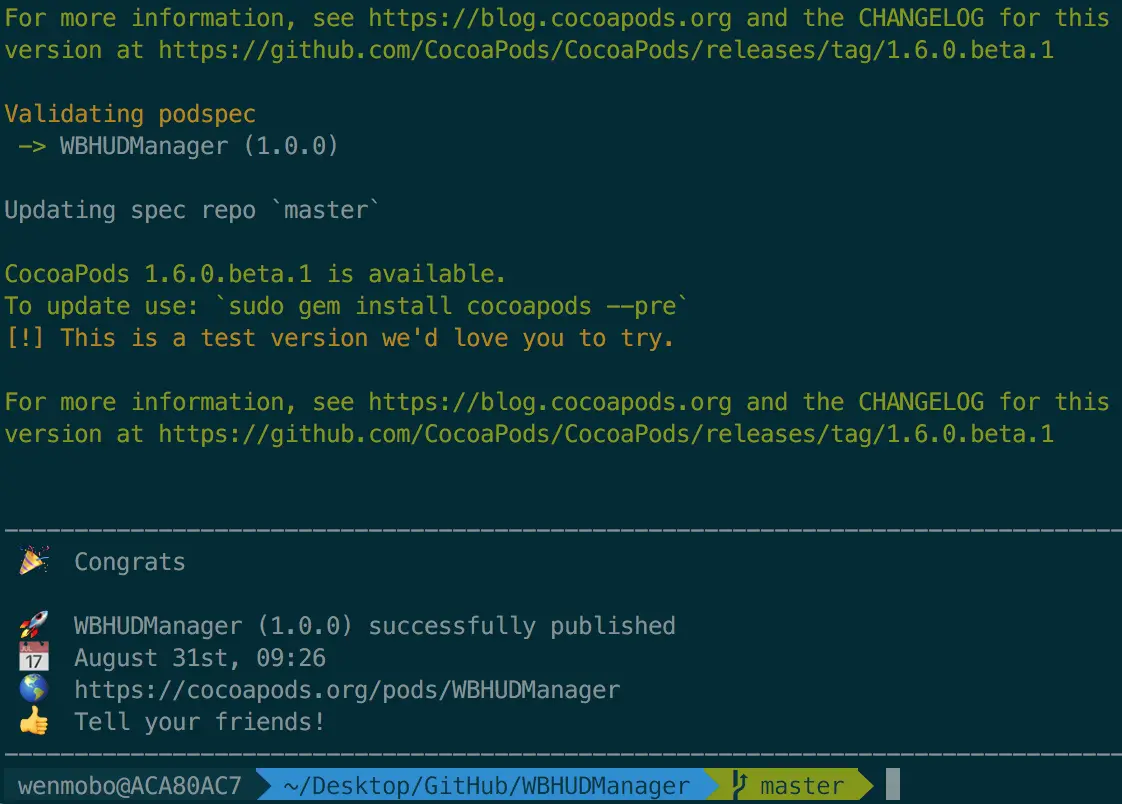Click the 'Tell your friends!' text
1122x804 pixels.
pos(199,722)
